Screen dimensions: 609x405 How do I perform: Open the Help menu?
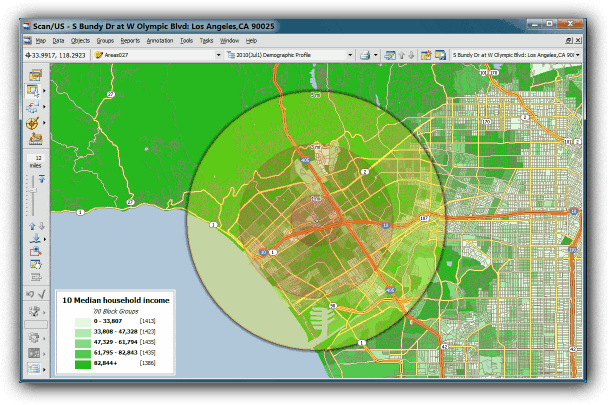251,41
